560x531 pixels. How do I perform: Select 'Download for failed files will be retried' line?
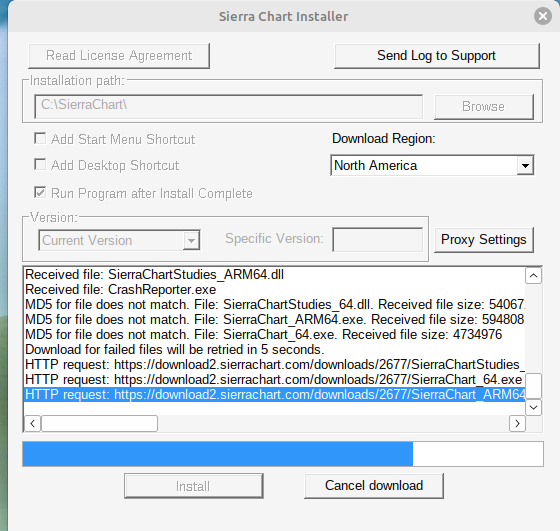tap(274, 350)
